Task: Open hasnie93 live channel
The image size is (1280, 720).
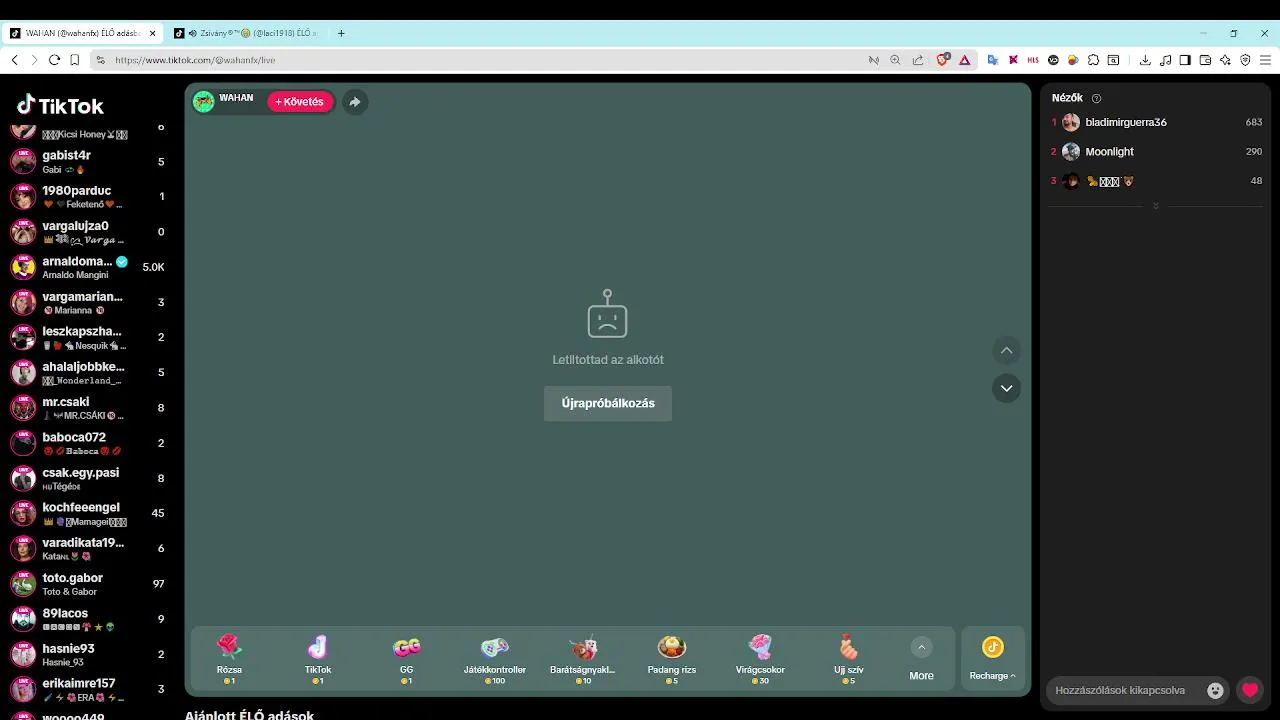Action: click(x=90, y=654)
